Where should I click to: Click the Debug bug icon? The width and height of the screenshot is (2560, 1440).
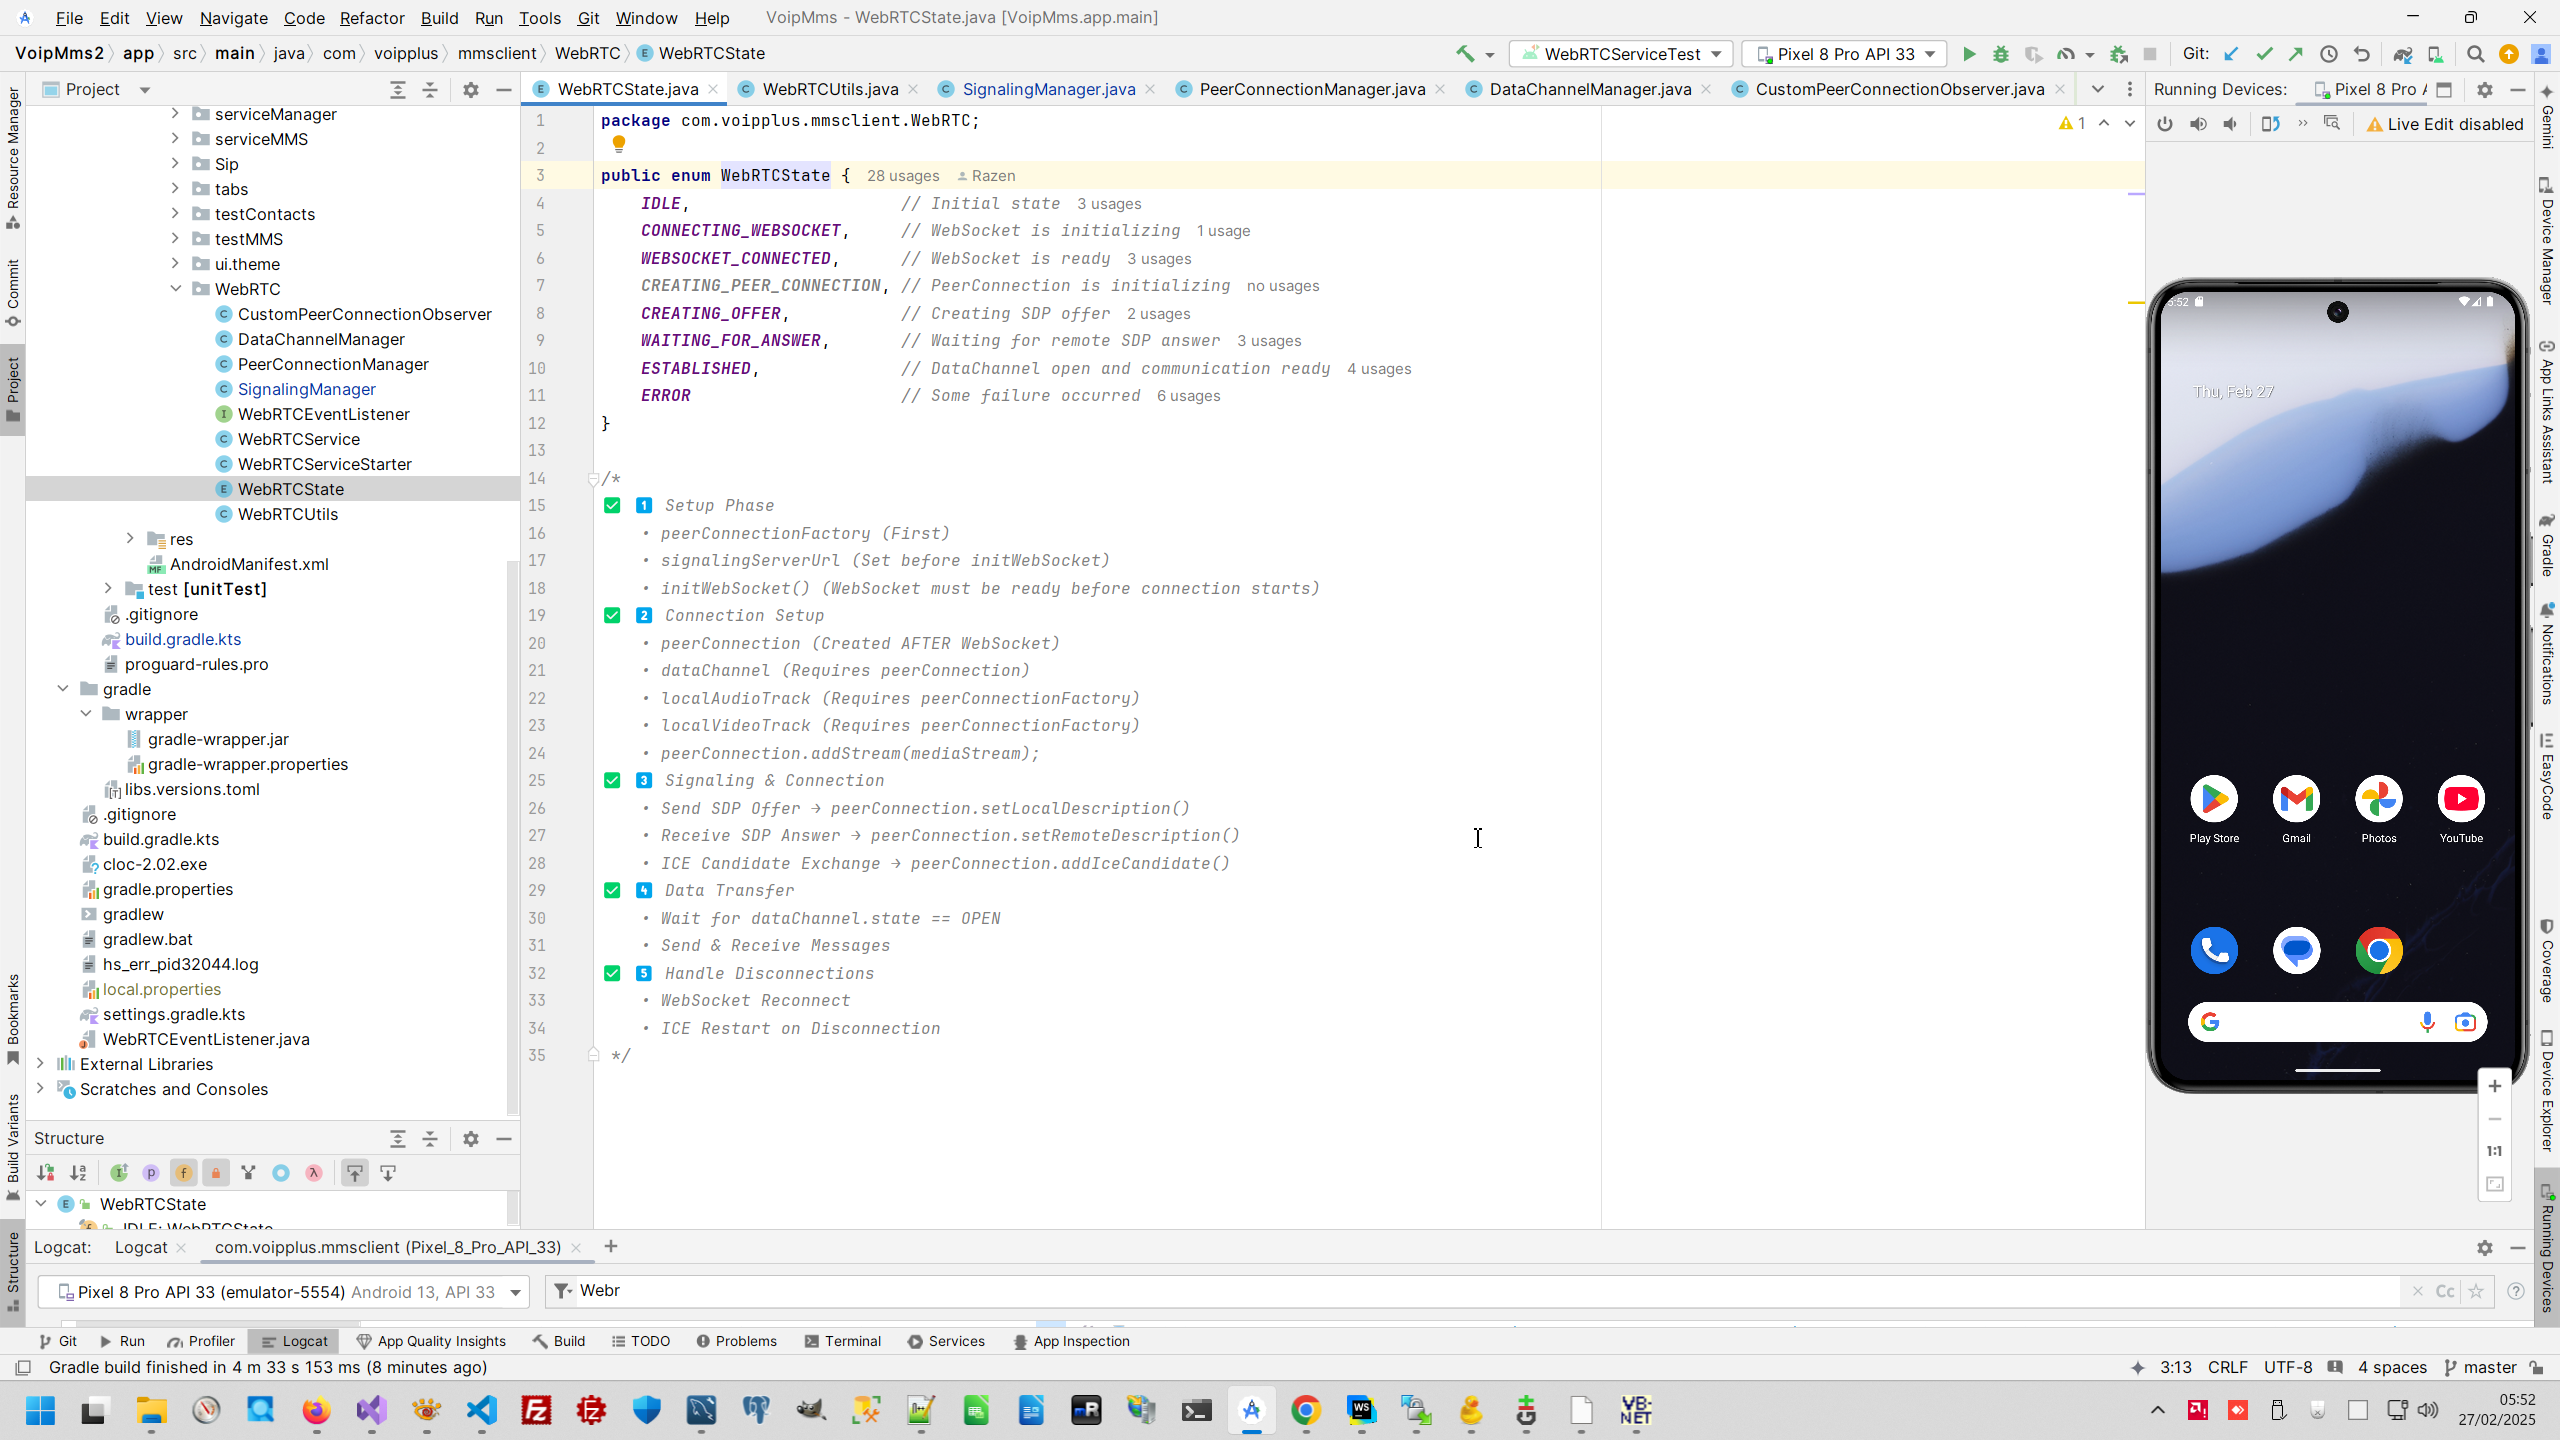click(2001, 54)
